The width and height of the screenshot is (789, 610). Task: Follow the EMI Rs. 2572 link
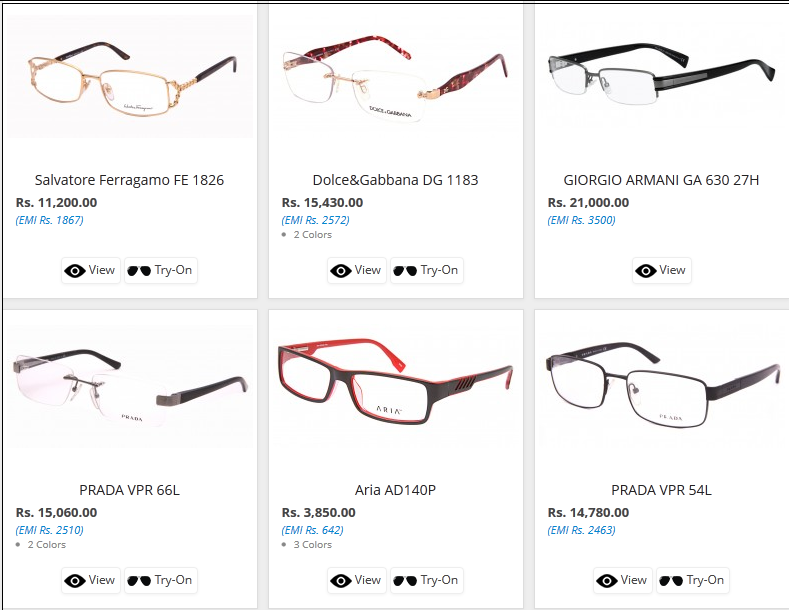pos(315,220)
